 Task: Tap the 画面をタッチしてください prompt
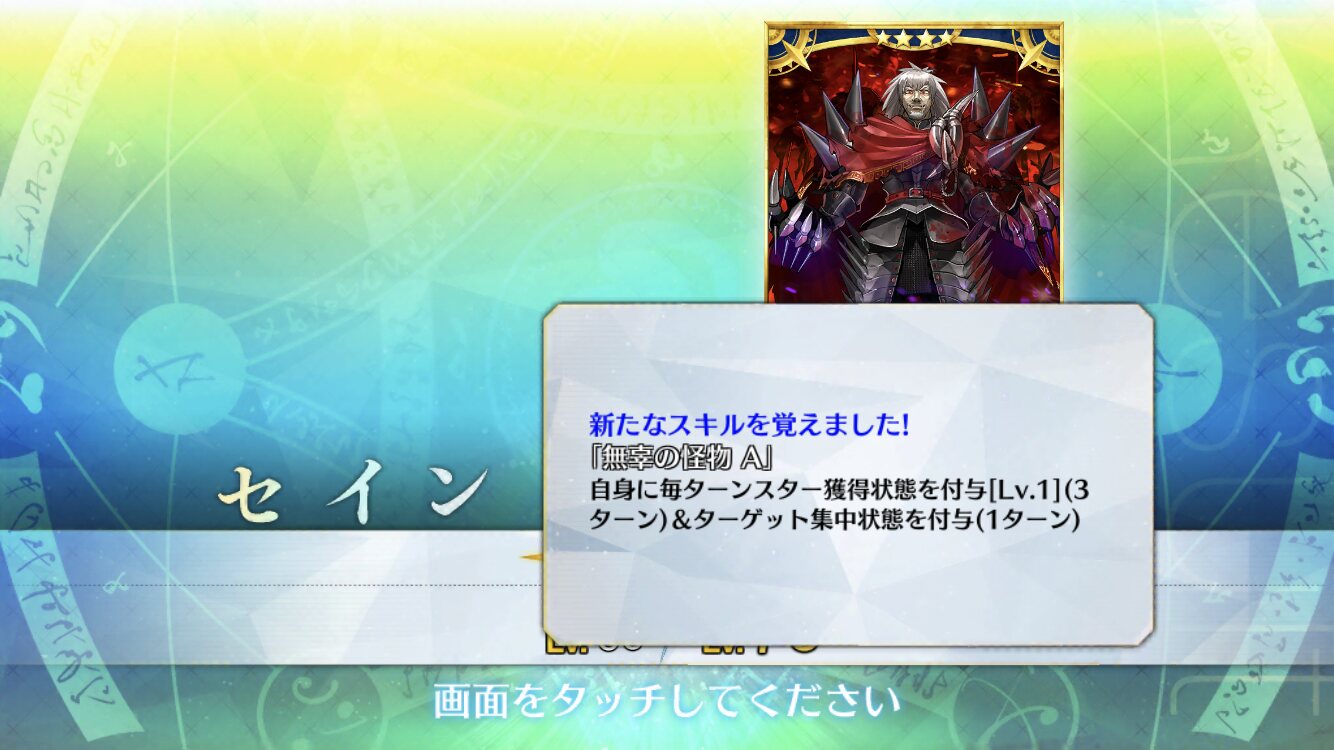click(659, 701)
